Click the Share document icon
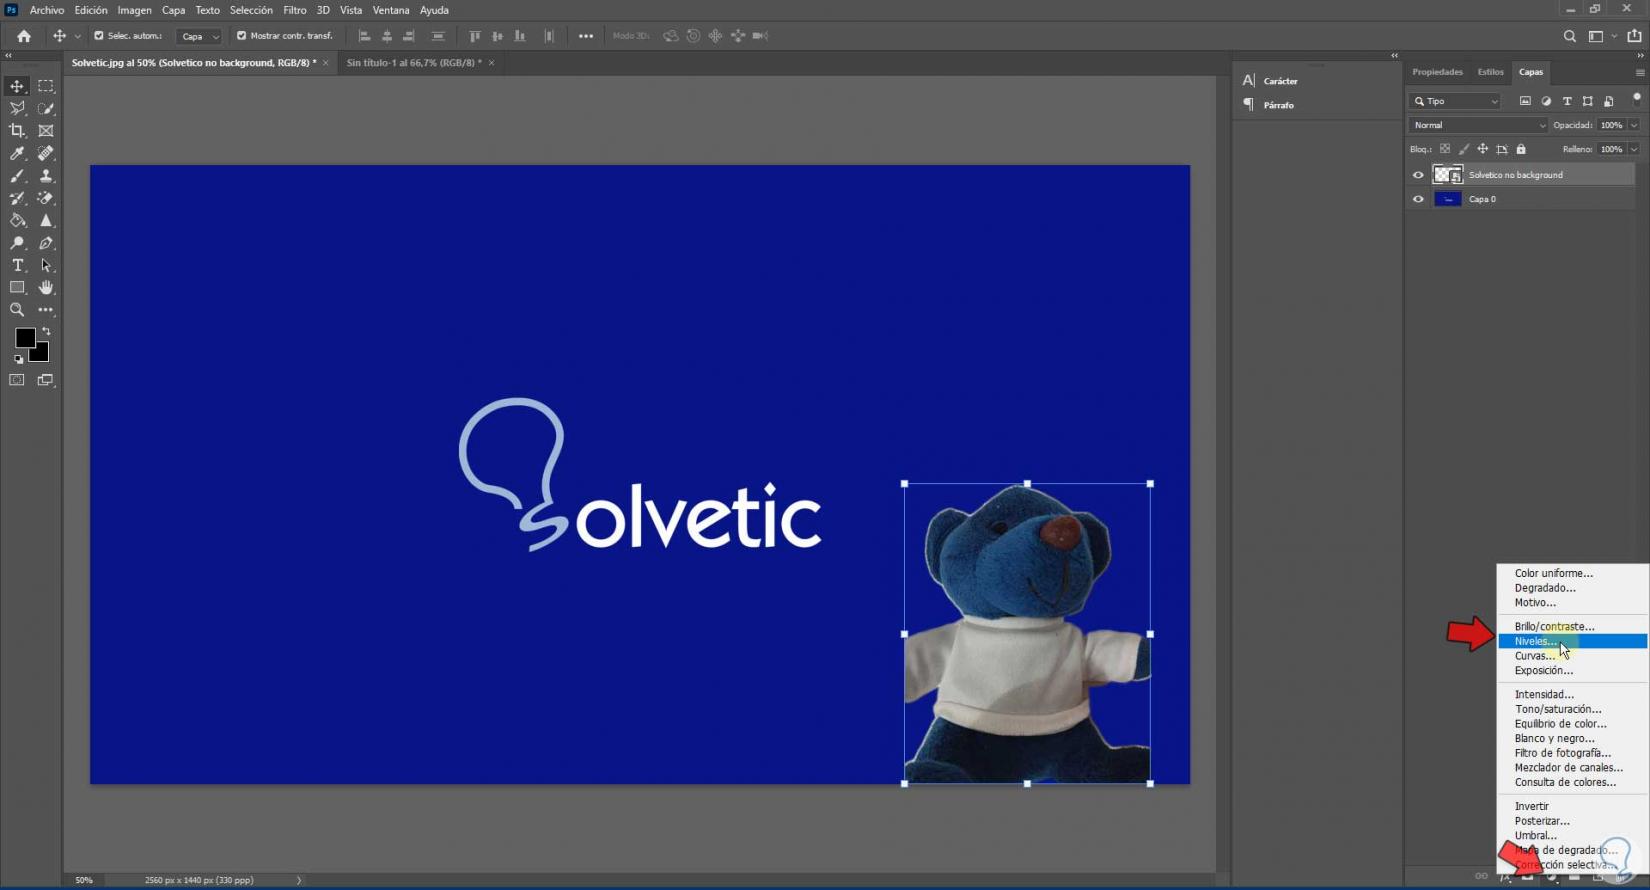Screen dimensions: 1650x890 [1634, 36]
